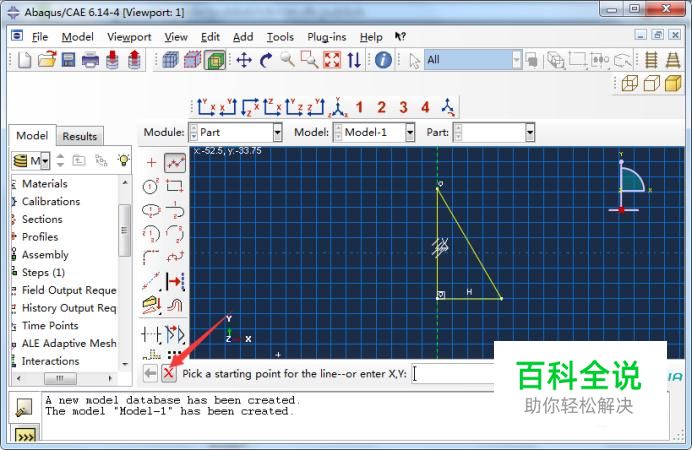
Task: Select the Create Ellipse tool
Action: 151,210
